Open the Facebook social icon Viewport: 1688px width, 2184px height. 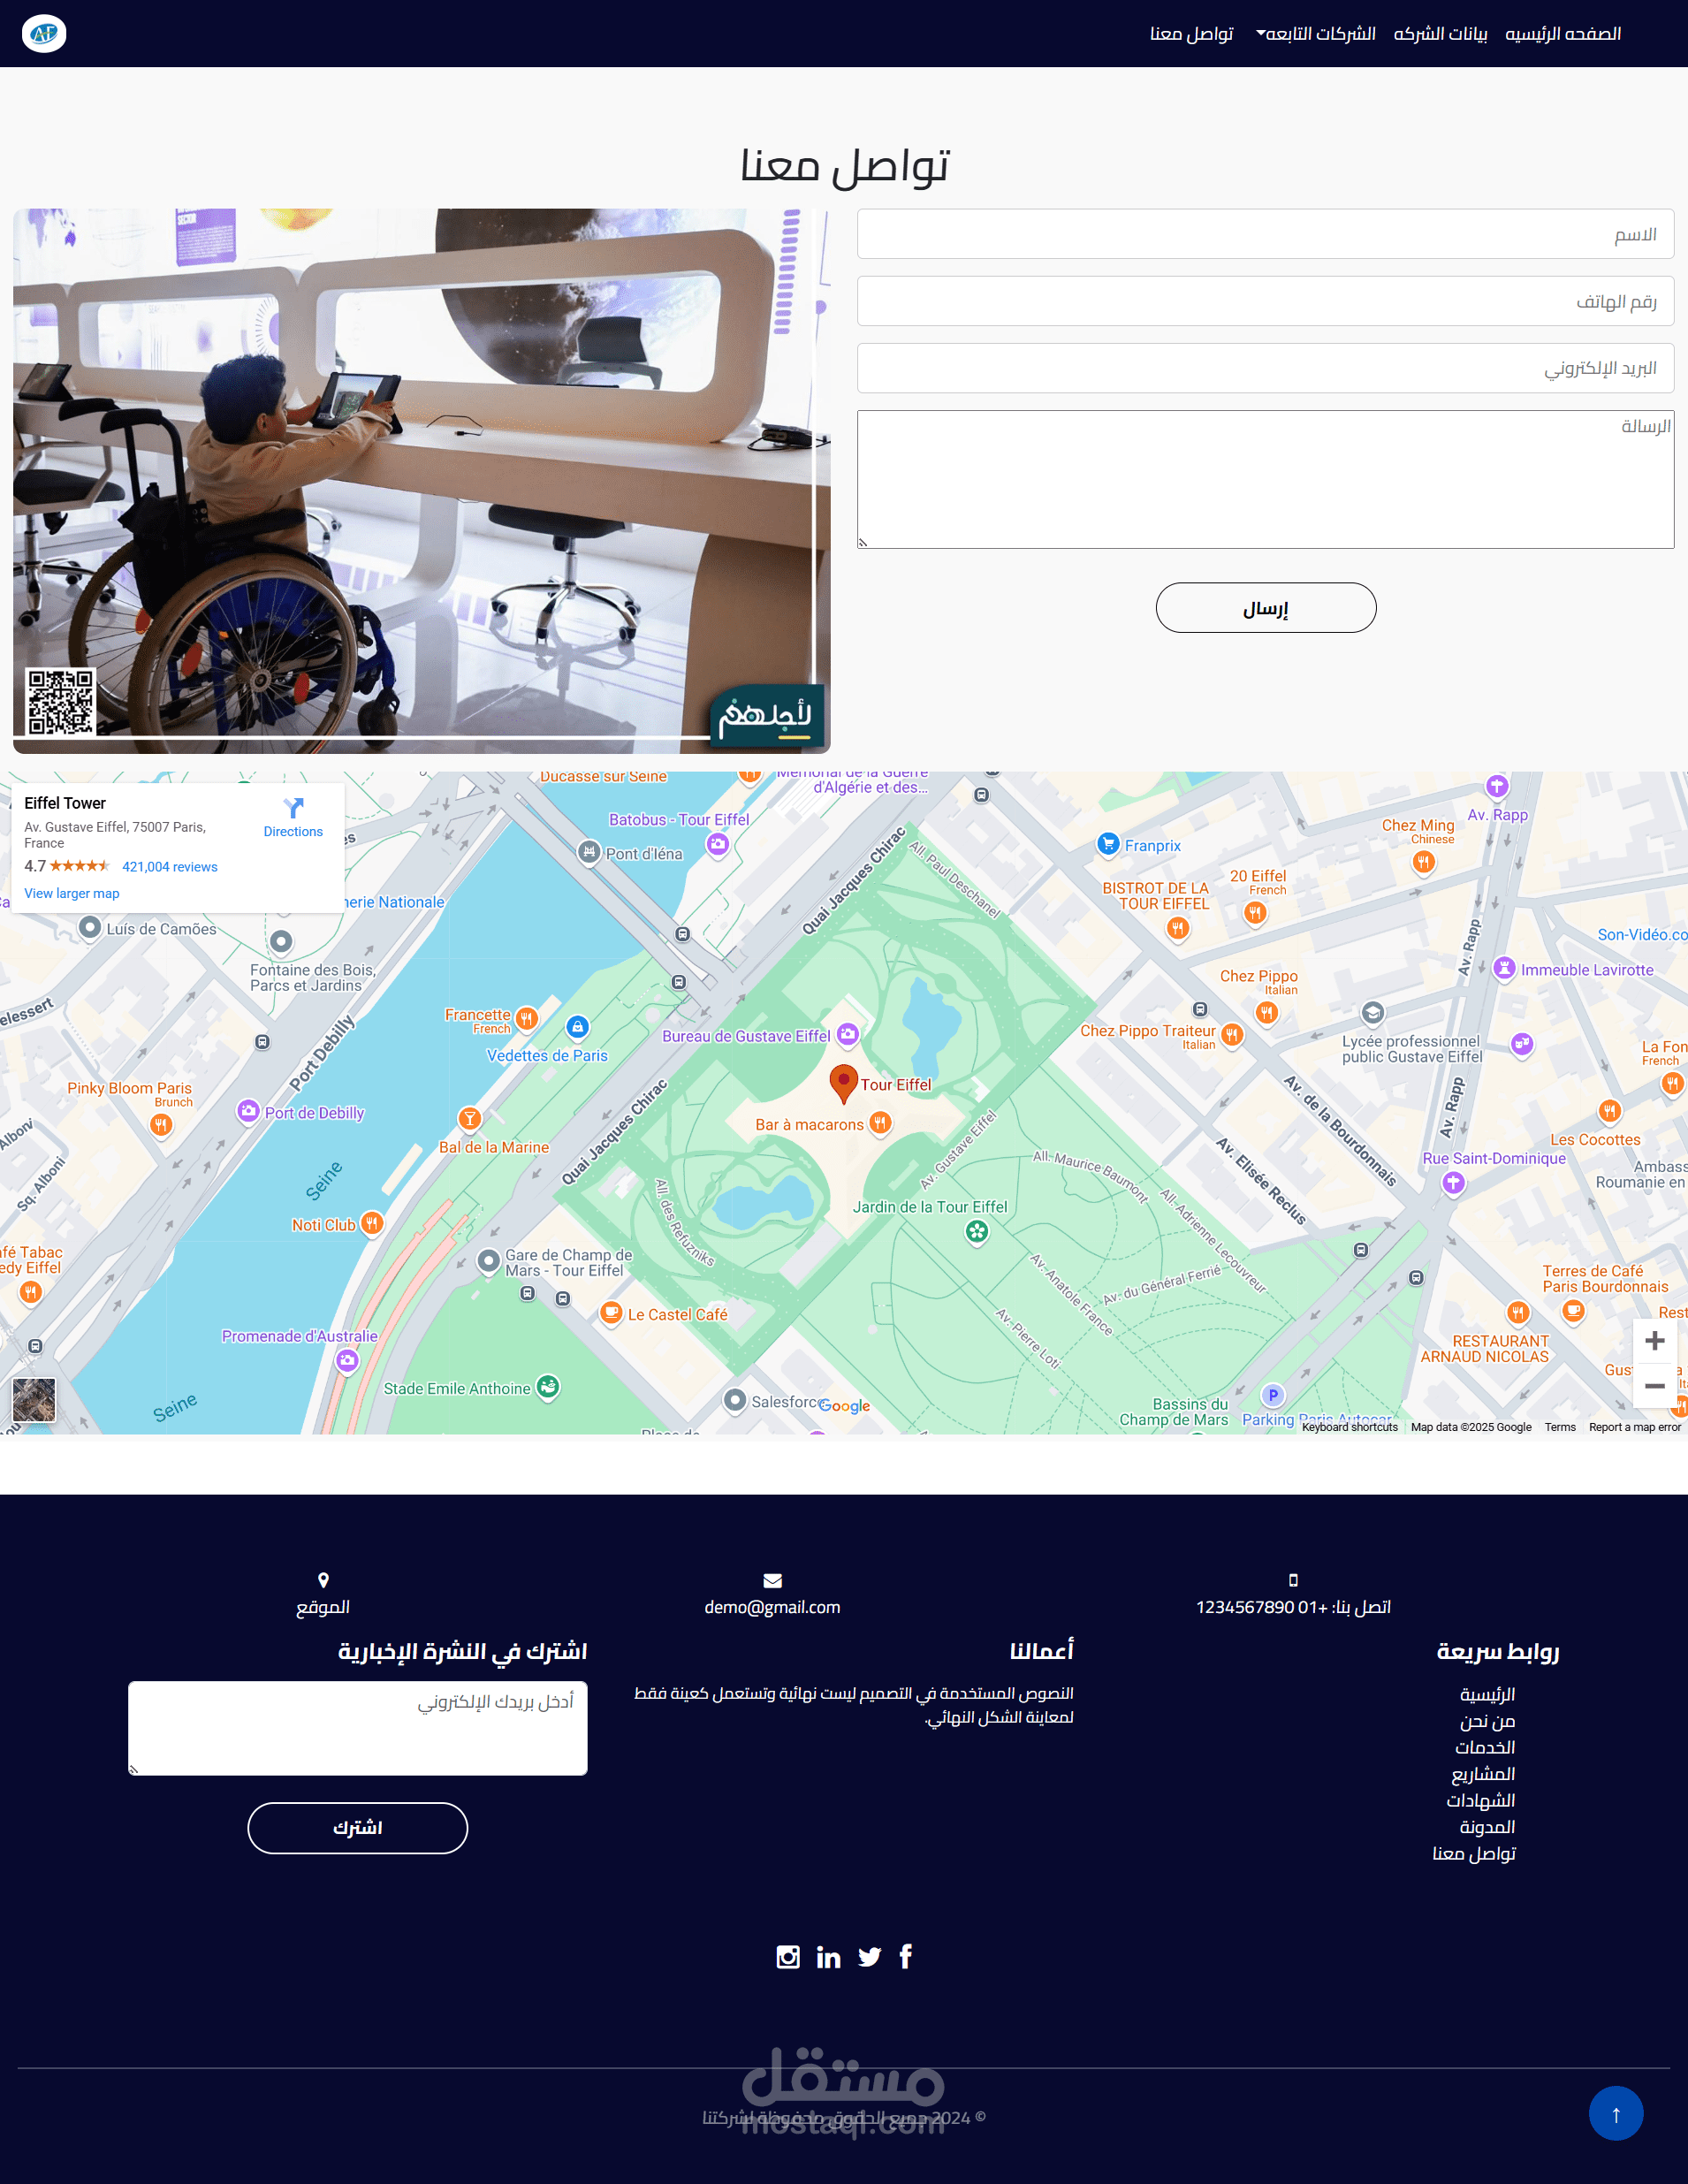coord(906,1956)
